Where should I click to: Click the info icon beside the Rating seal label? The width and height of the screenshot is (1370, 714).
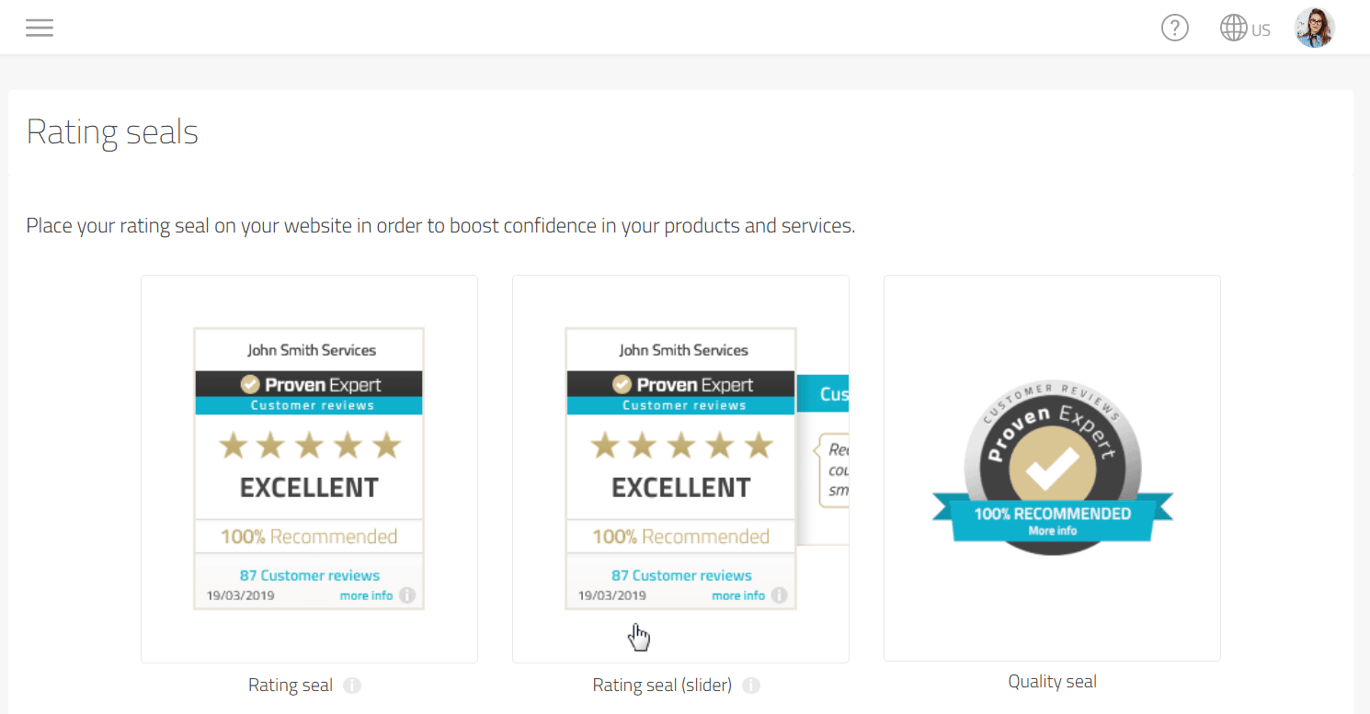coord(351,685)
